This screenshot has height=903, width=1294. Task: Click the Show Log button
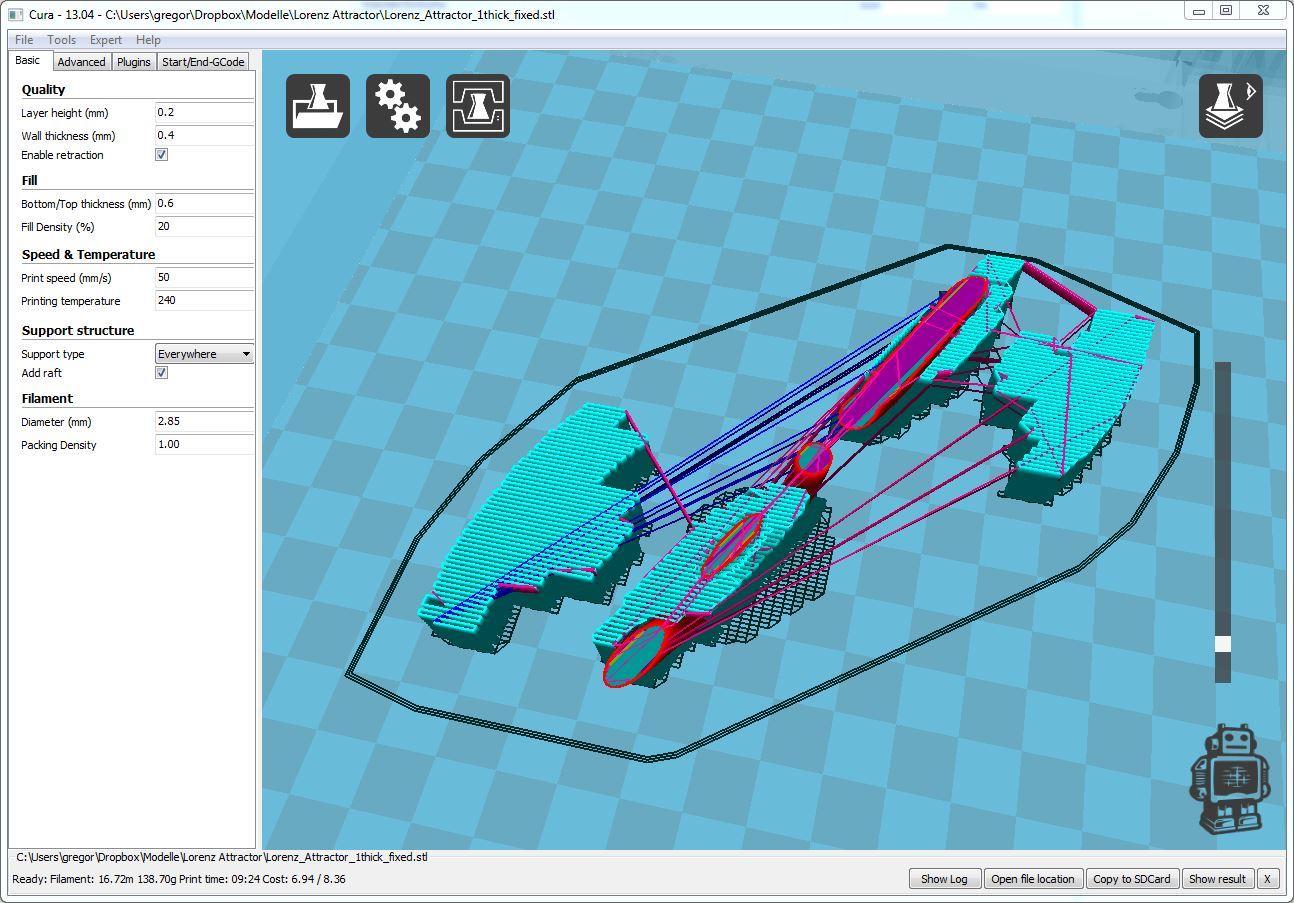pyautogui.click(x=944, y=879)
